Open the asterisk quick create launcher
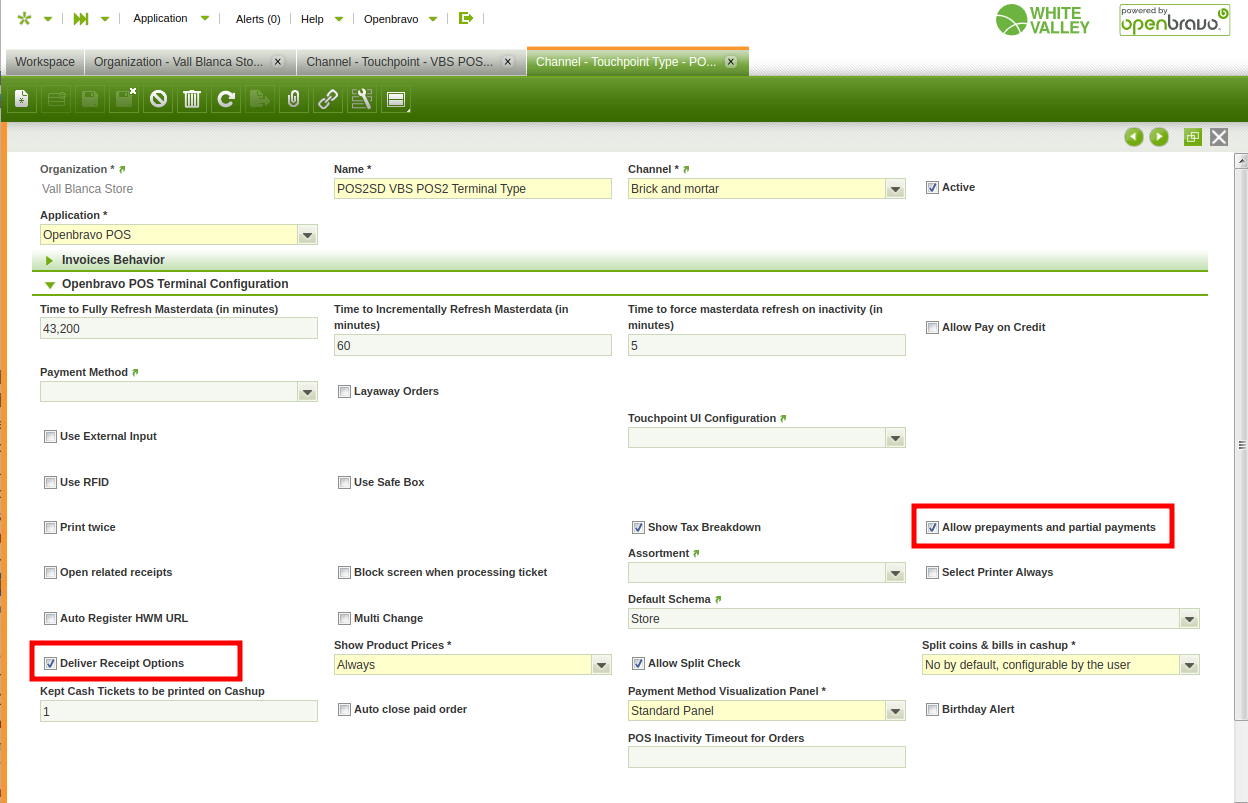Image resolution: width=1248 pixels, height=803 pixels. tap(25, 18)
